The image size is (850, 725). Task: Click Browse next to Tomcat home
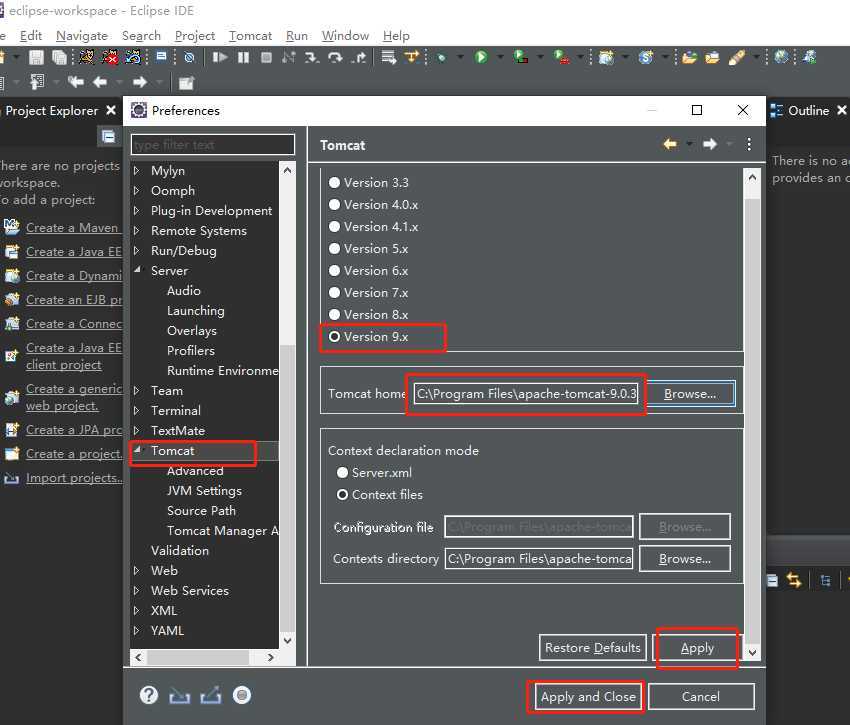tap(691, 394)
